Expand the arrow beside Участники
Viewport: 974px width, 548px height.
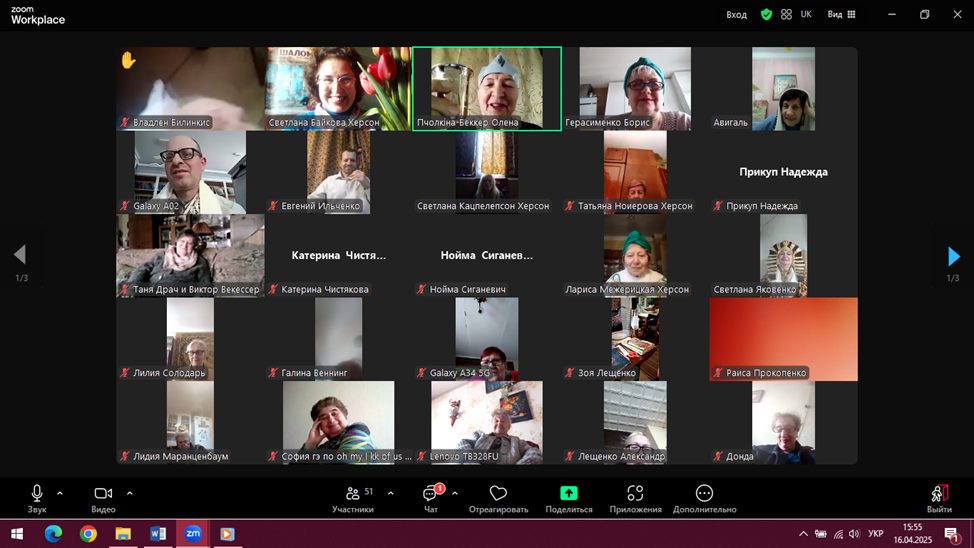coord(390,493)
